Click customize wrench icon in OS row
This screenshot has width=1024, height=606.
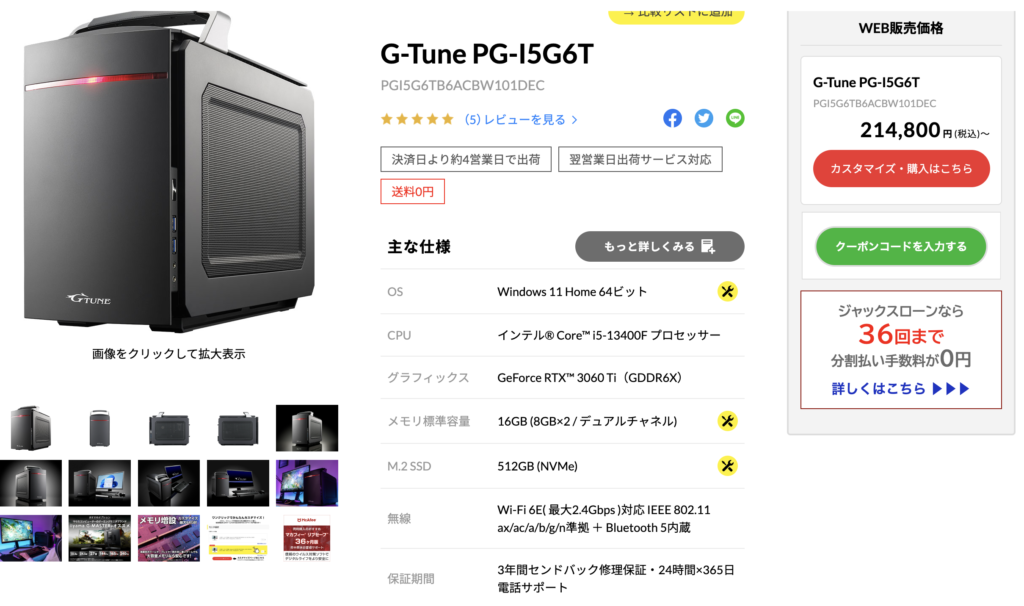point(727,291)
